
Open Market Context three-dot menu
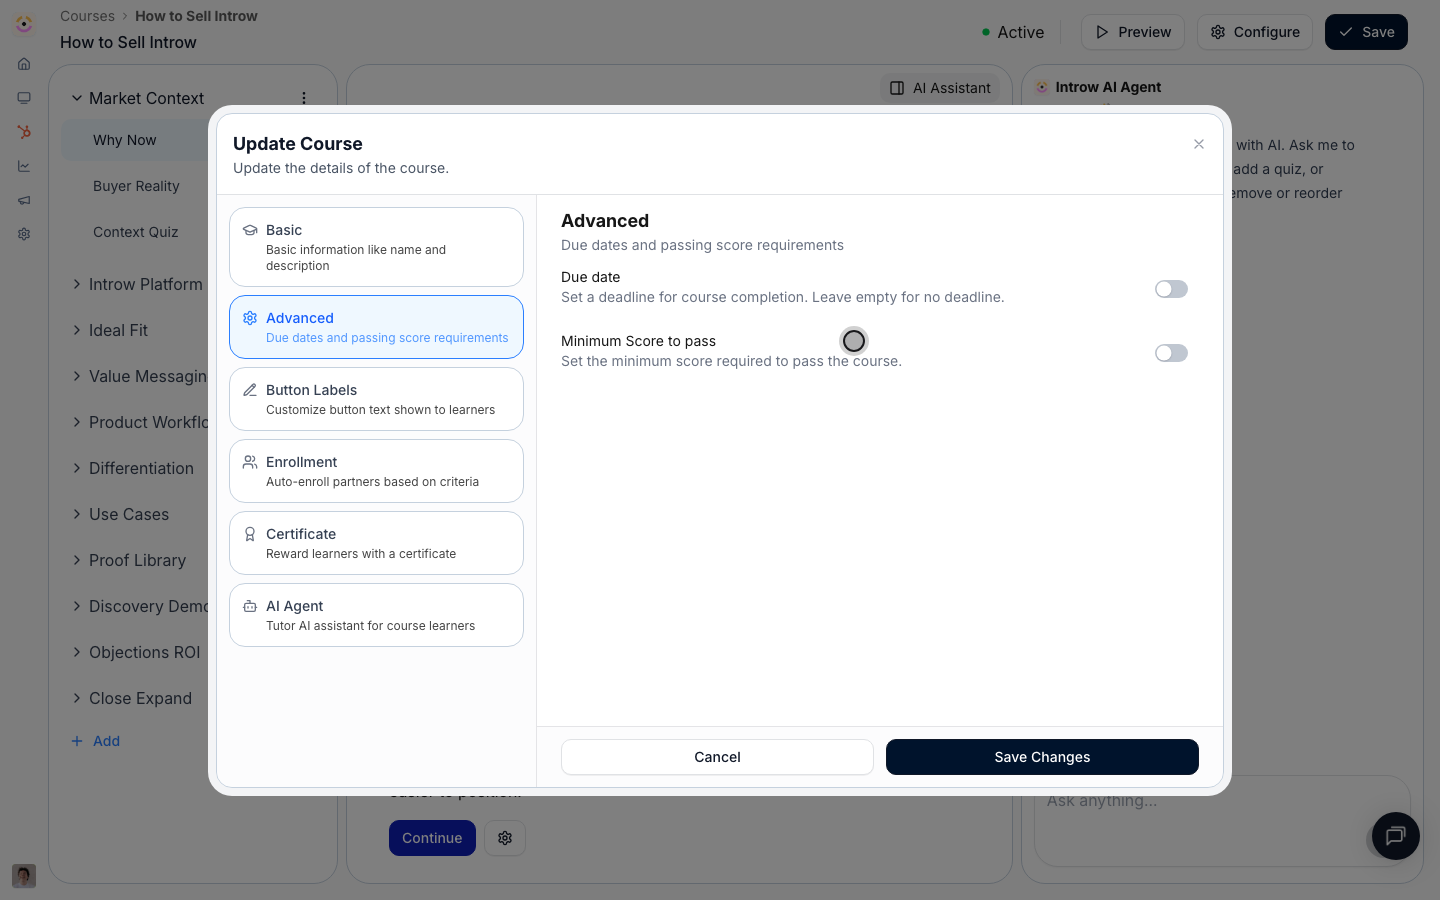[304, 98]
